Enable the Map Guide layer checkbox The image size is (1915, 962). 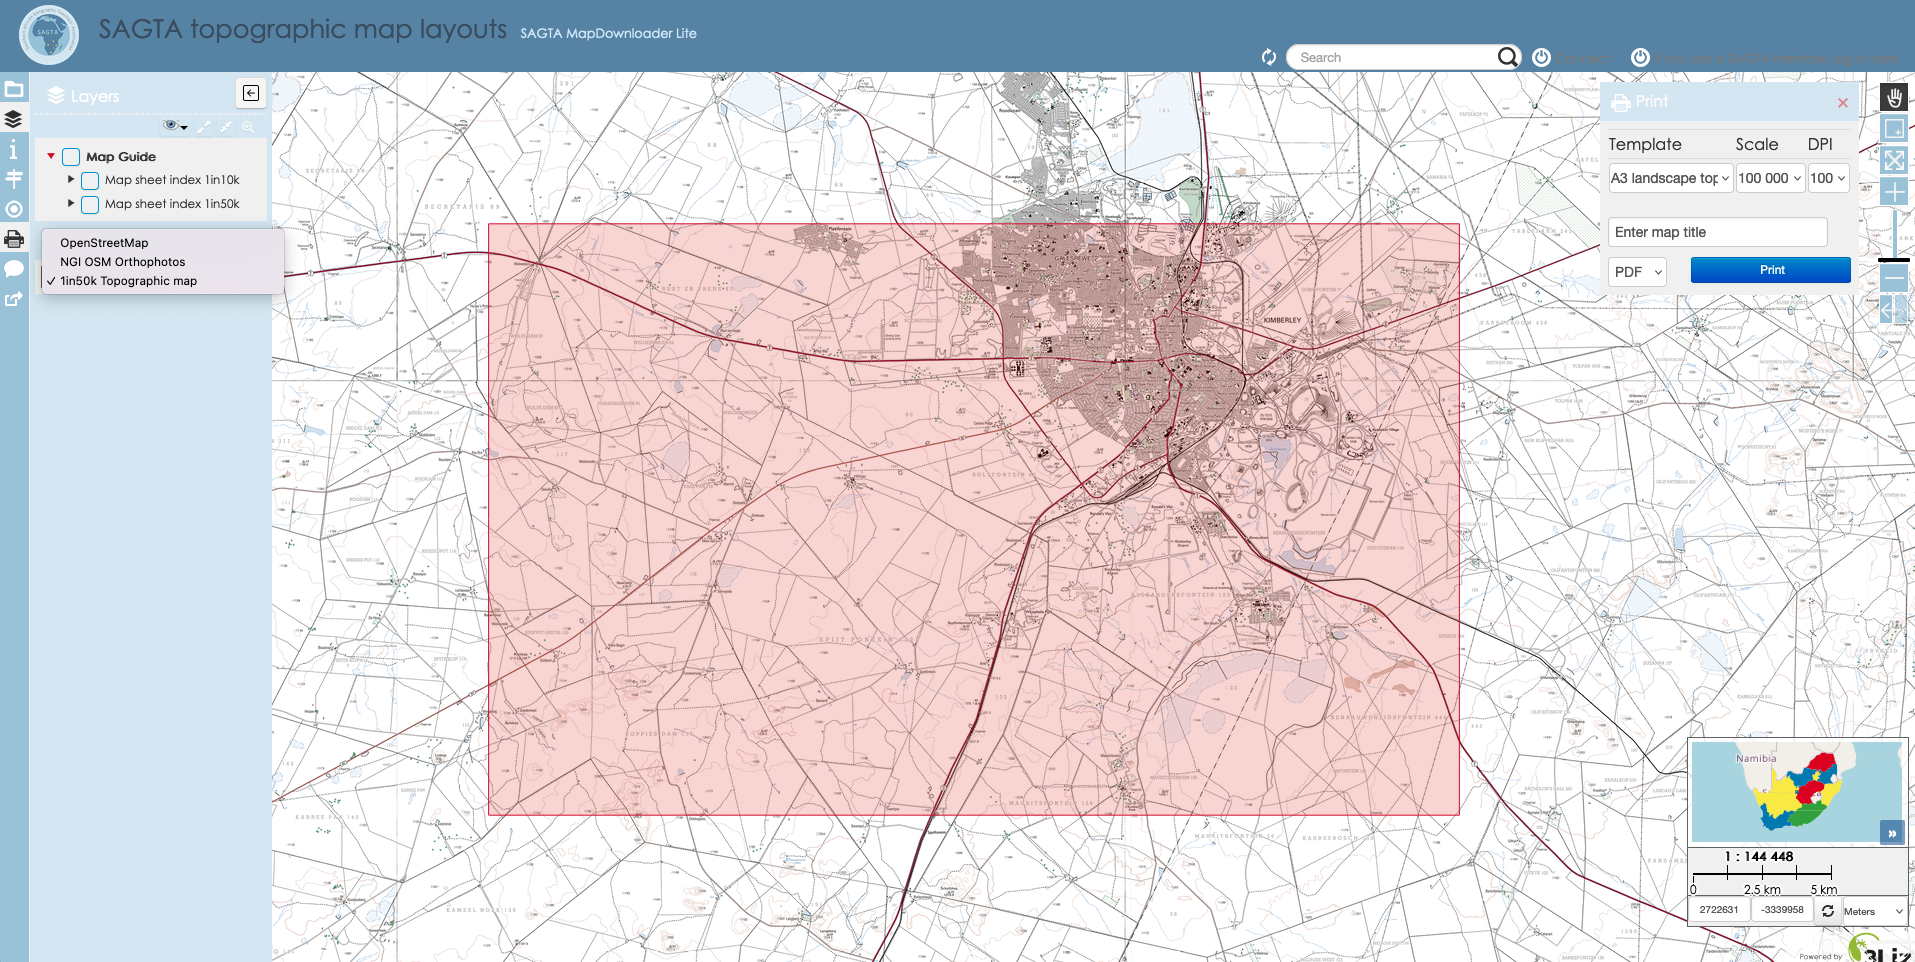coord(70,156)
